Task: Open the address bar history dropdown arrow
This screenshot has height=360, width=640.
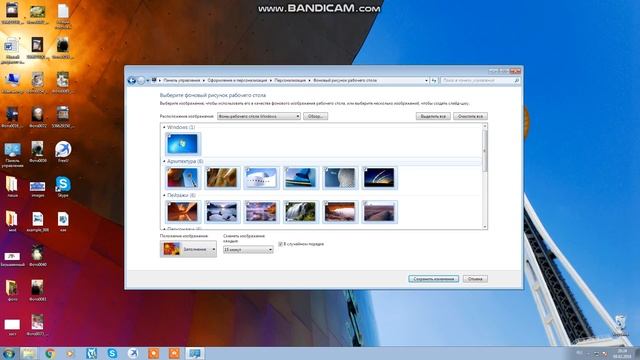Action: tap(426, 81)
